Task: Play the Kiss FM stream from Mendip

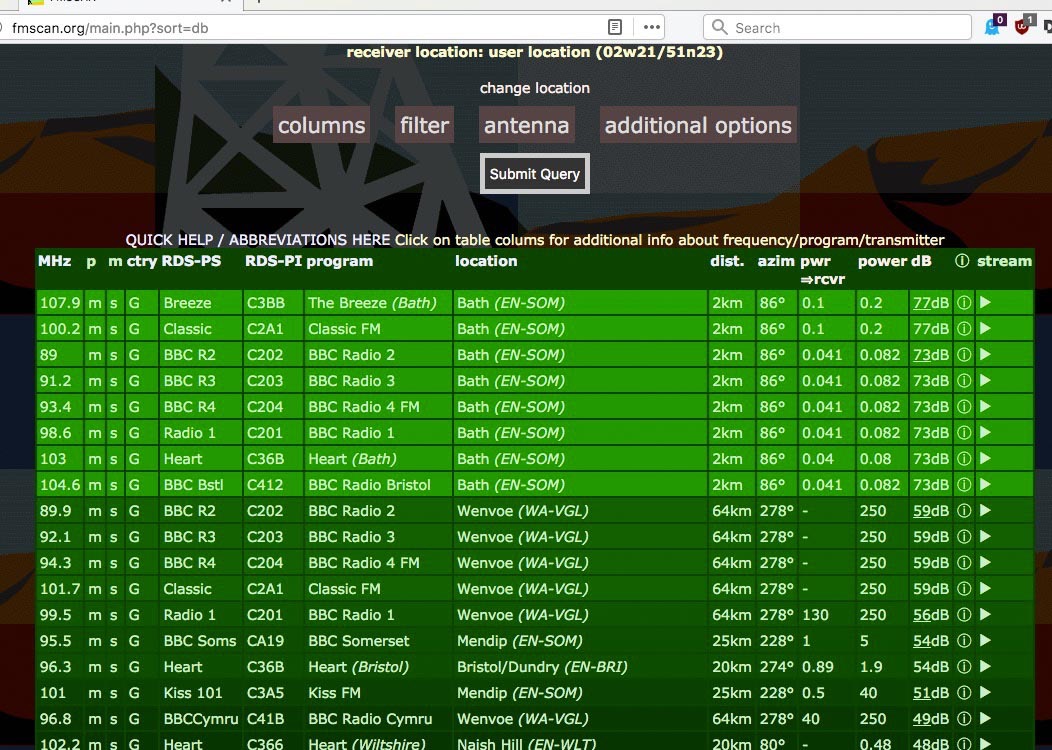Action: [984, 692]
